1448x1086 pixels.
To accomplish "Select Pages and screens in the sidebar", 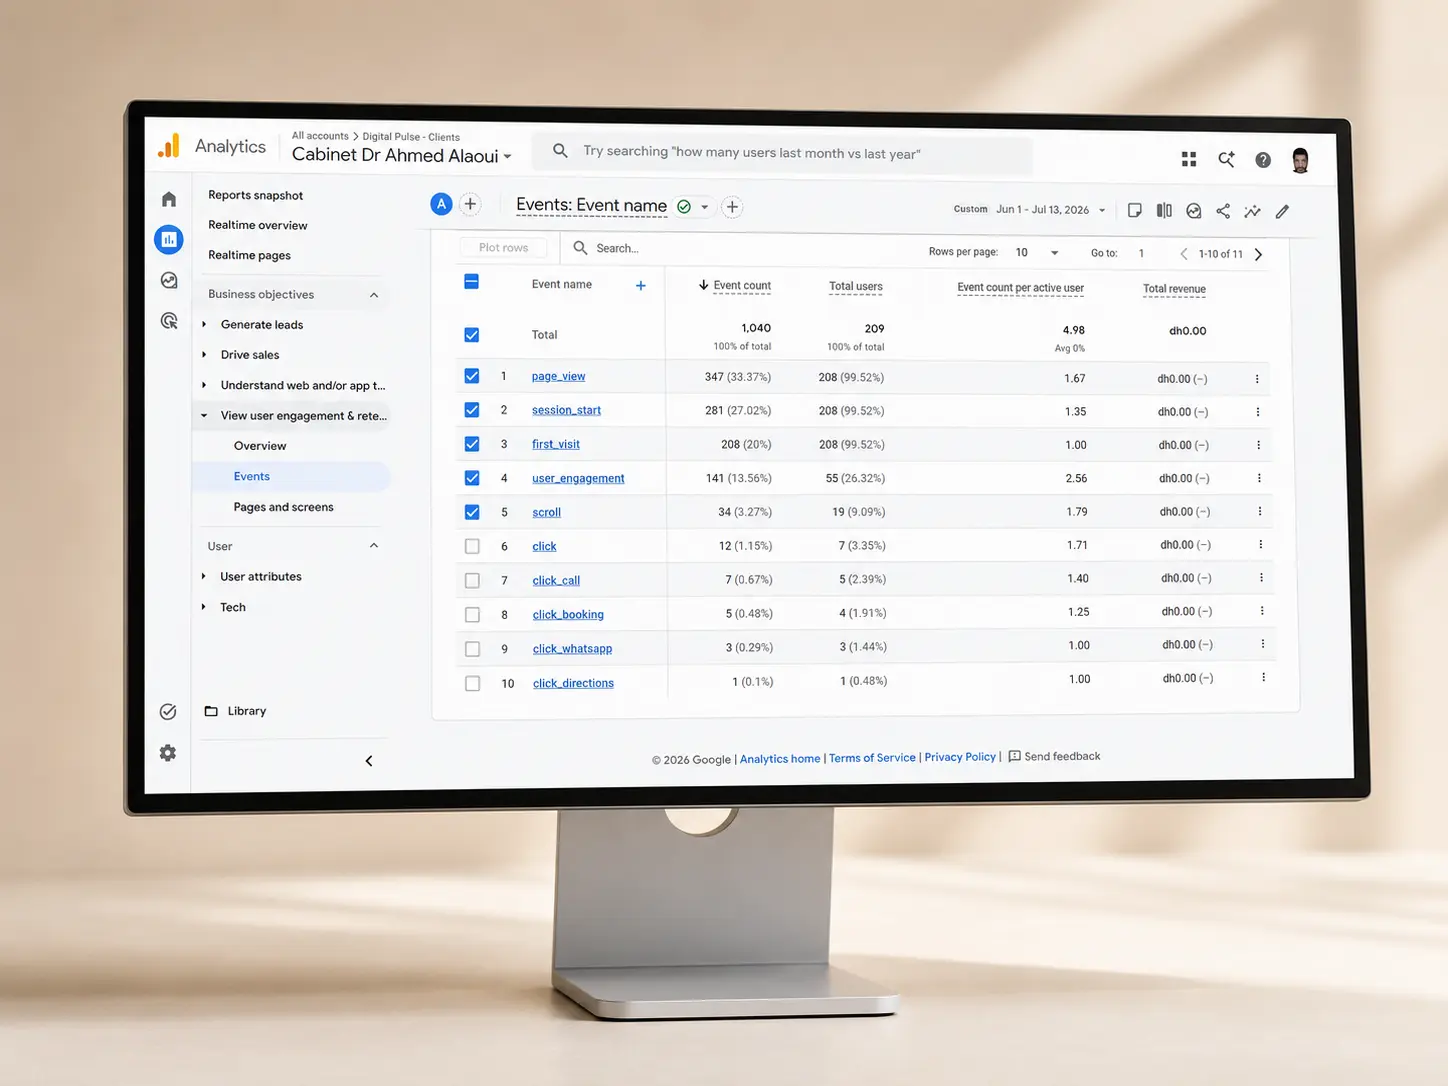I will coord(284,507).
